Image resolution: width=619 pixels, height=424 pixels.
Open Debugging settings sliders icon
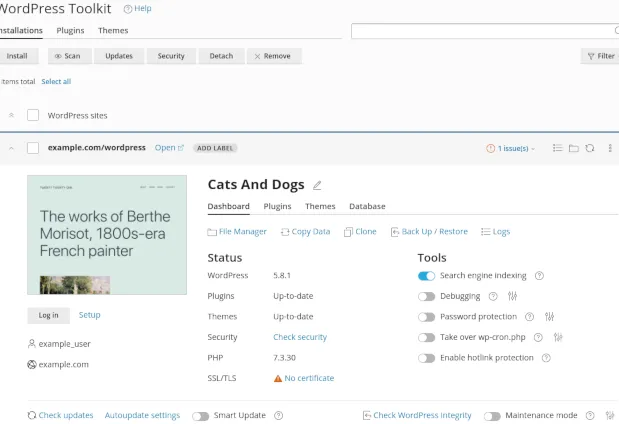tap(512, 296)
